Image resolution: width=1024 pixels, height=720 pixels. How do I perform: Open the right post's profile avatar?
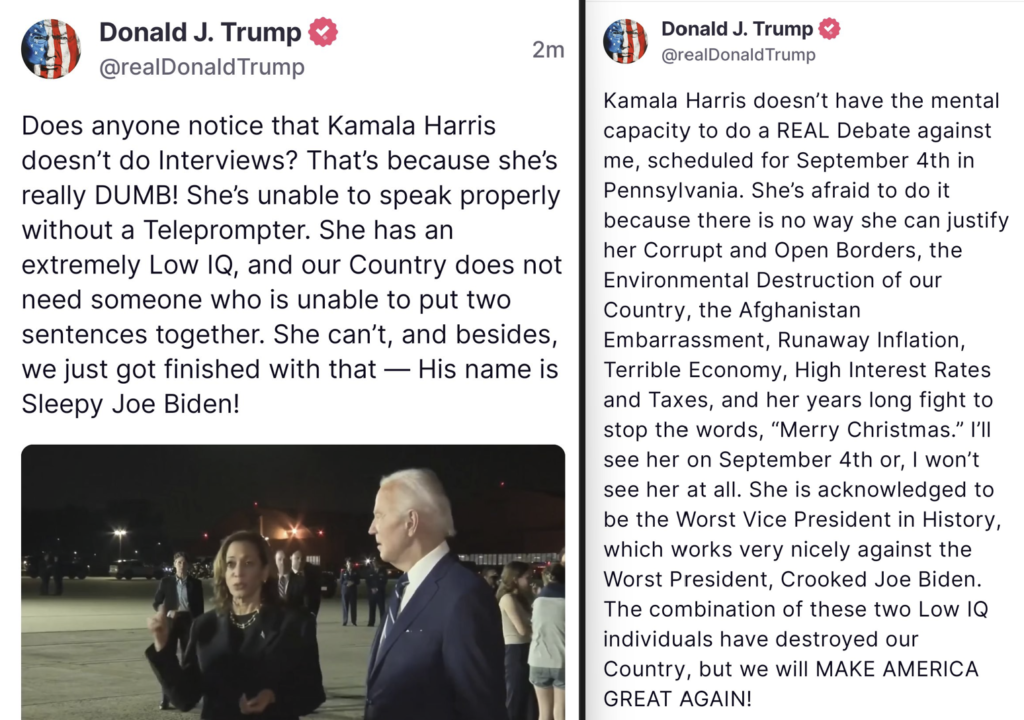click(625, 41)
